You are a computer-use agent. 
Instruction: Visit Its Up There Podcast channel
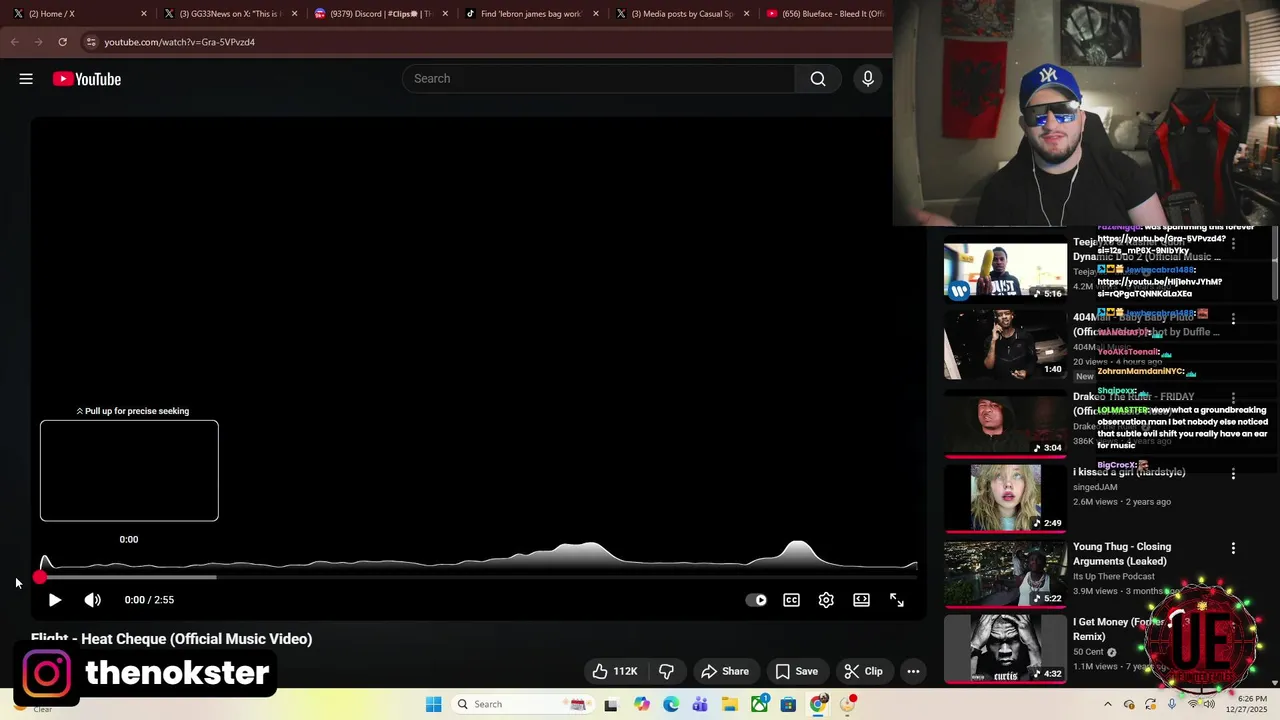pyautogui.click(x=1114, y=577)
